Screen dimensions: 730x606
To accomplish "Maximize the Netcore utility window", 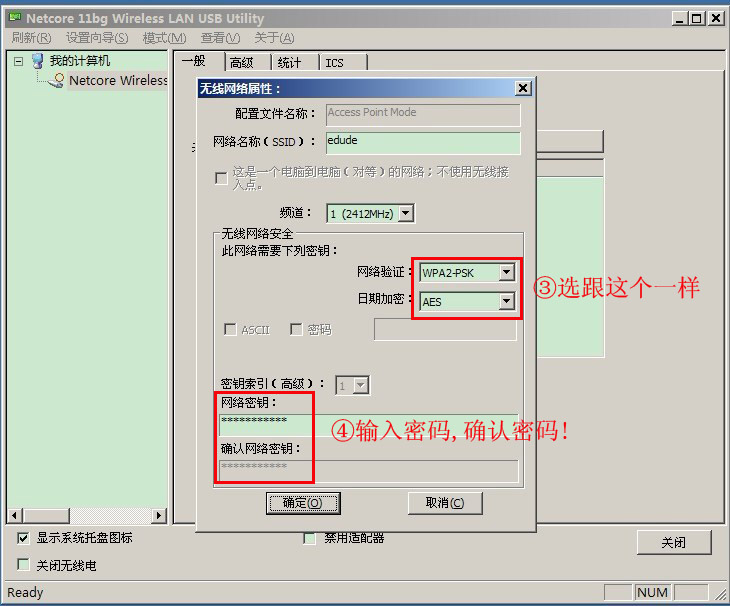I will 697,19.
